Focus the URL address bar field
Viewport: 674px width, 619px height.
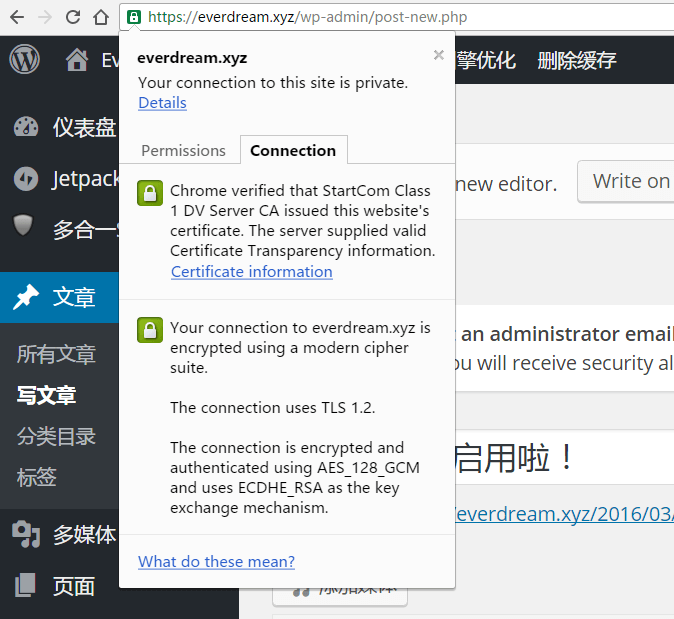pyautogui.click(x=396, y=17)
